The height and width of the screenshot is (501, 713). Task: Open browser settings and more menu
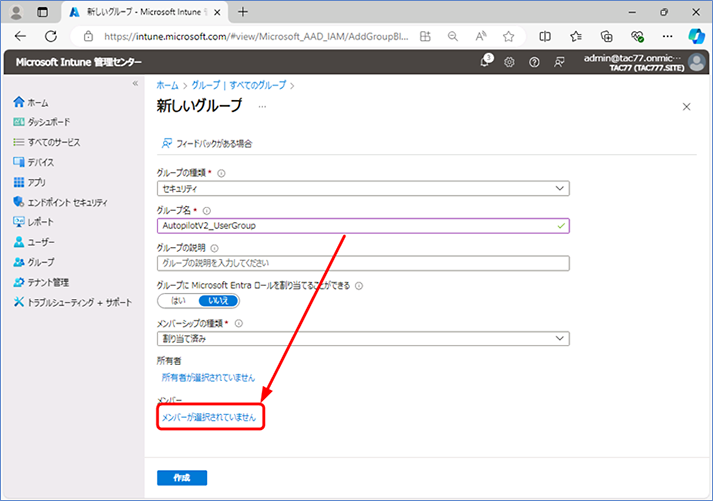pos(668,36)
